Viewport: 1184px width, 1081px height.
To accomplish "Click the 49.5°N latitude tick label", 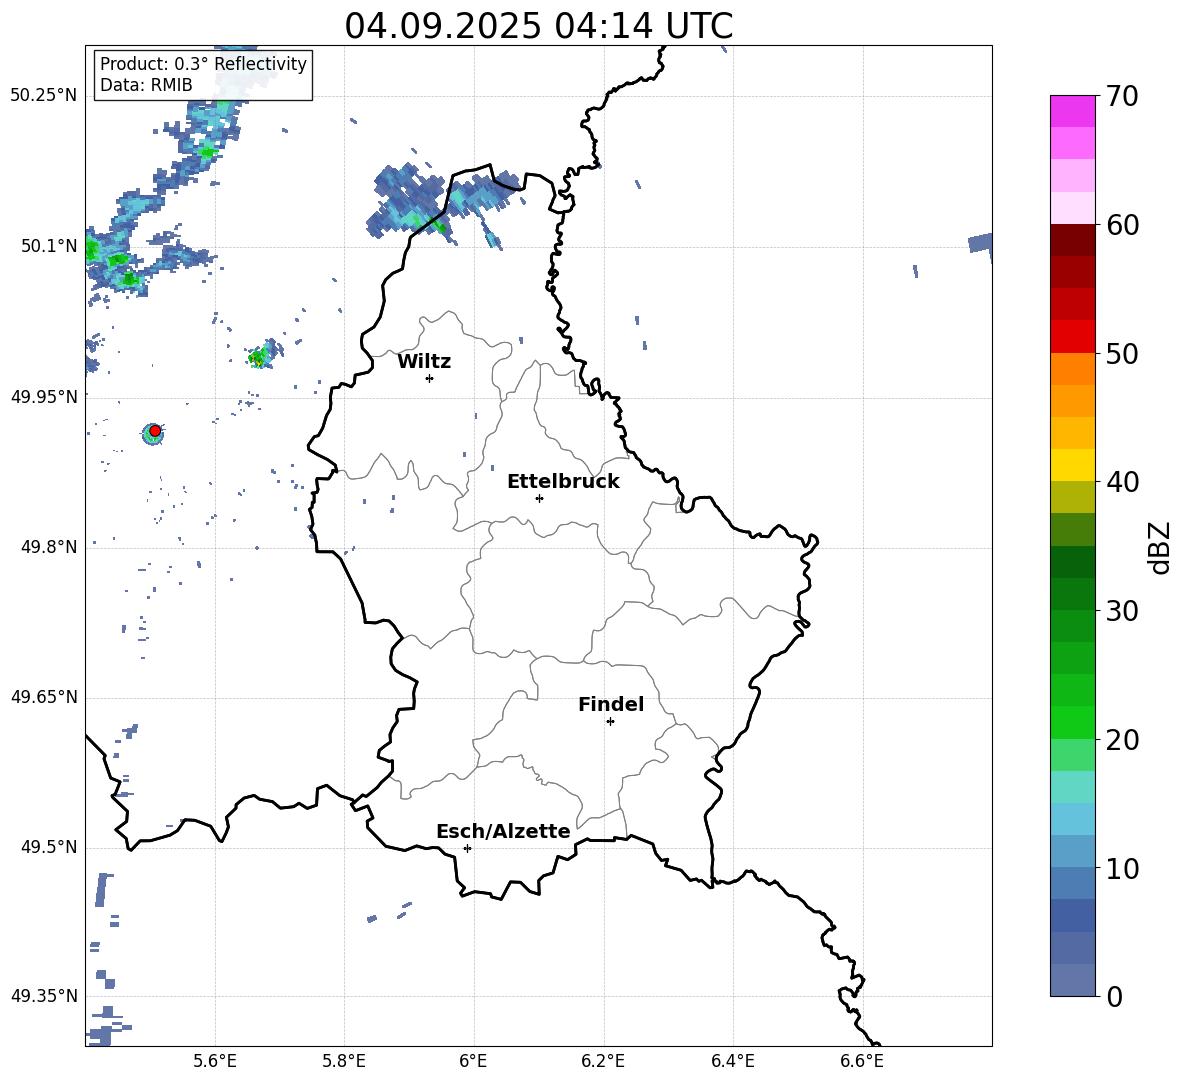I will (49, 847).
